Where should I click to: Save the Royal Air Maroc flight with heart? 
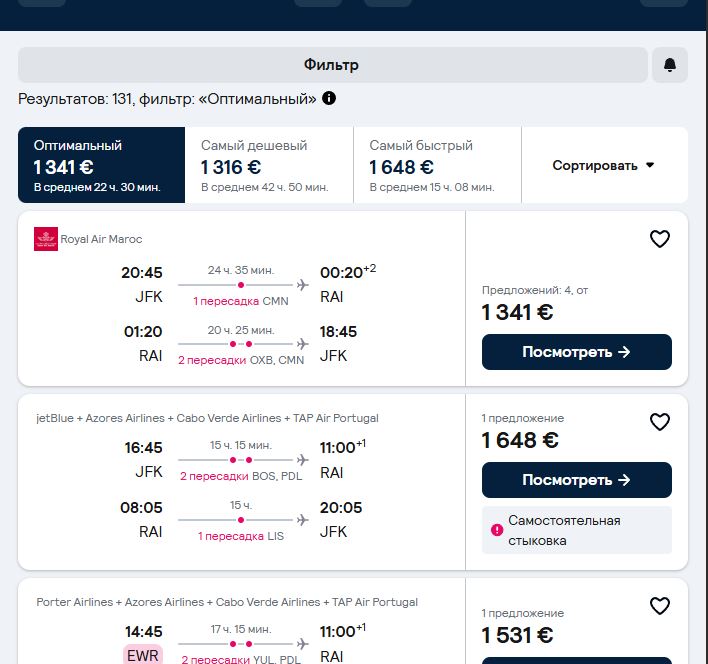(660, 239)
